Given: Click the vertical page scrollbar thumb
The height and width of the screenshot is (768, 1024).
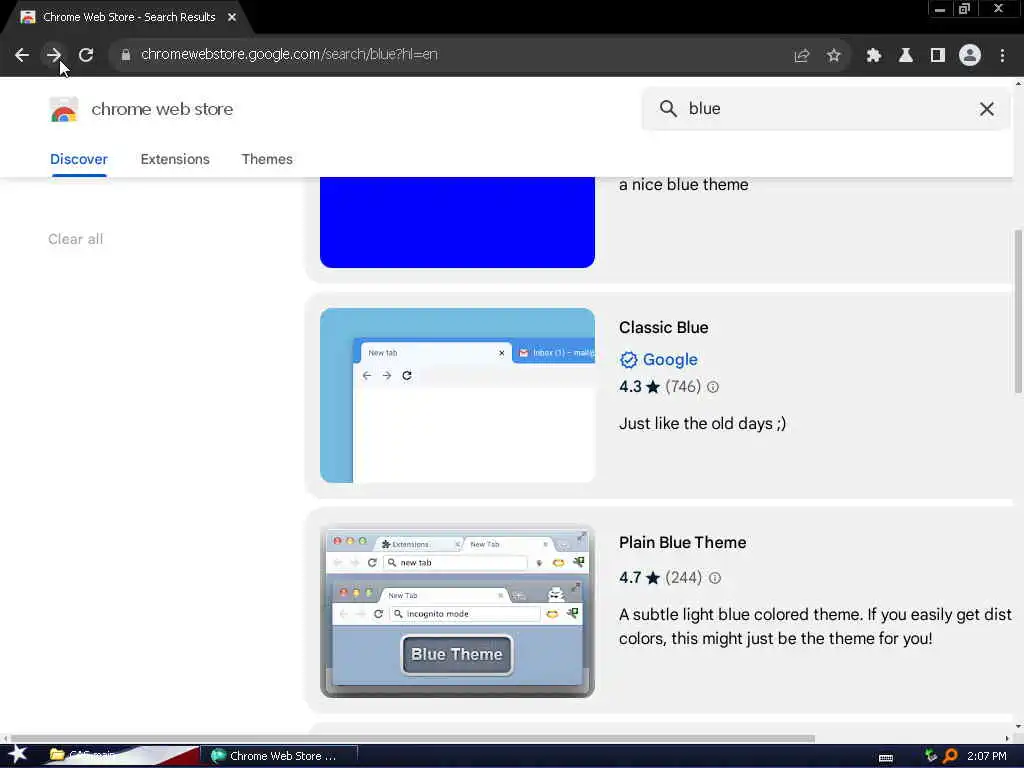Looking at the screenshot, I should point(1018,312).
